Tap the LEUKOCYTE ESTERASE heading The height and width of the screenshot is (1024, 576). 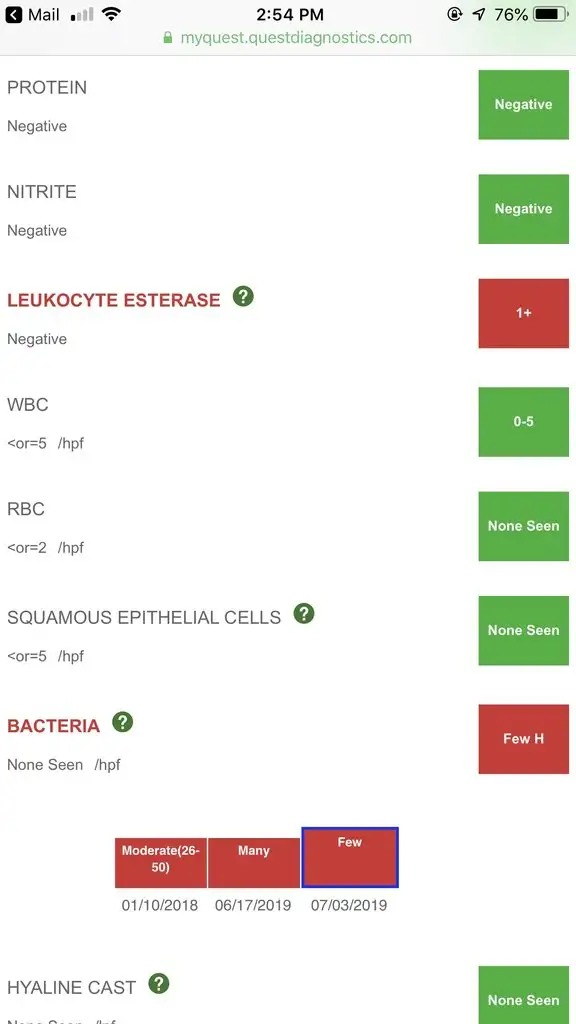(x=114, y=300)
